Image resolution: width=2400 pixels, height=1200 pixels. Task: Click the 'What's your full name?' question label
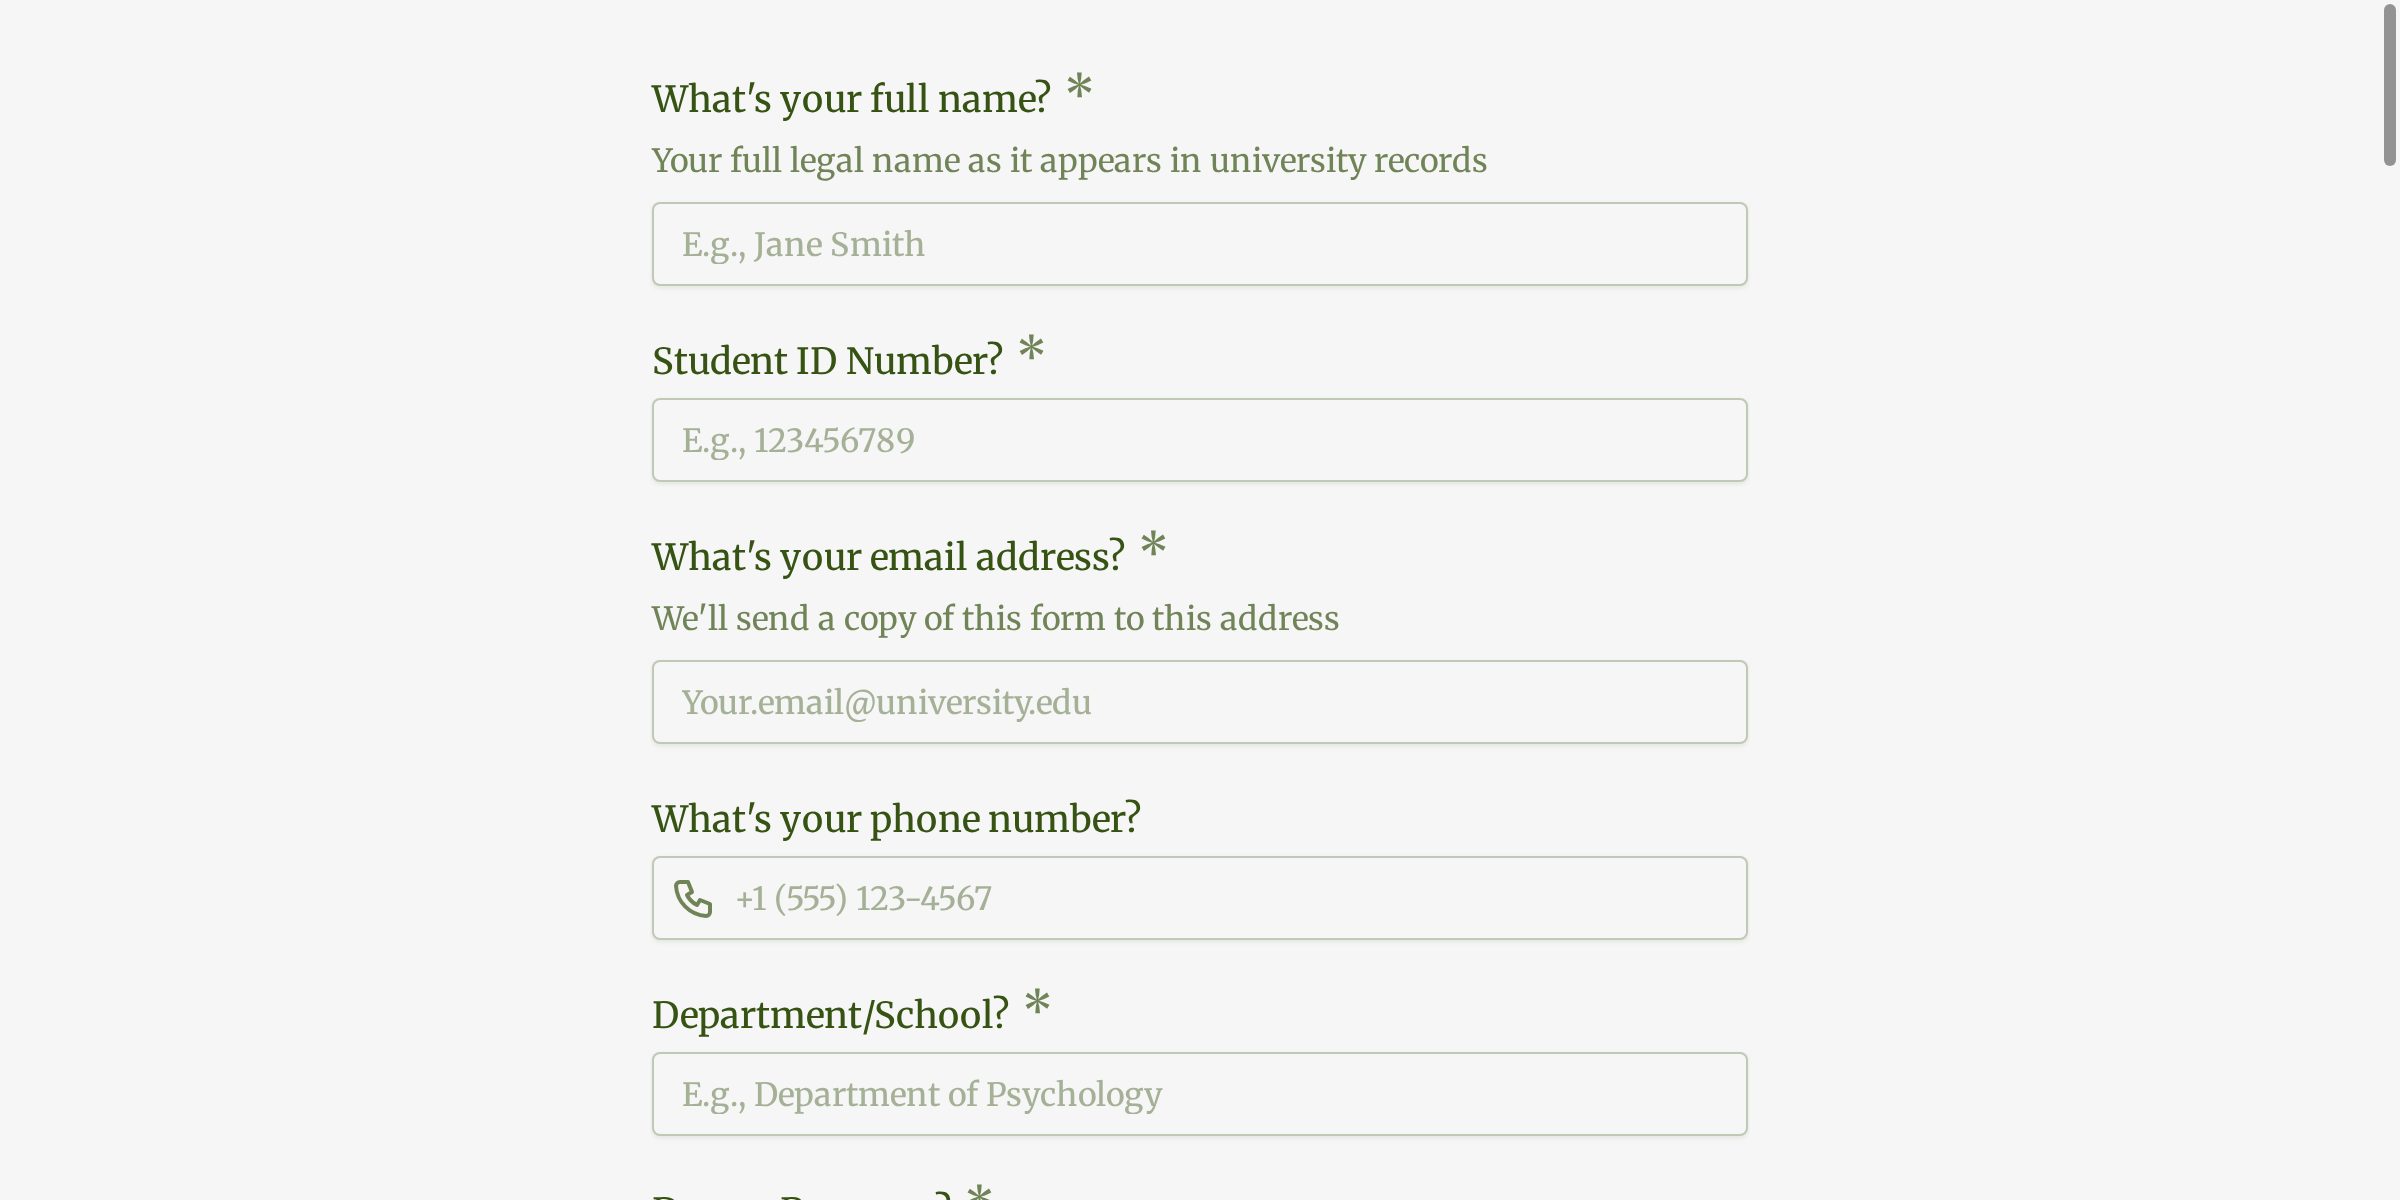(x=851, y=96)
